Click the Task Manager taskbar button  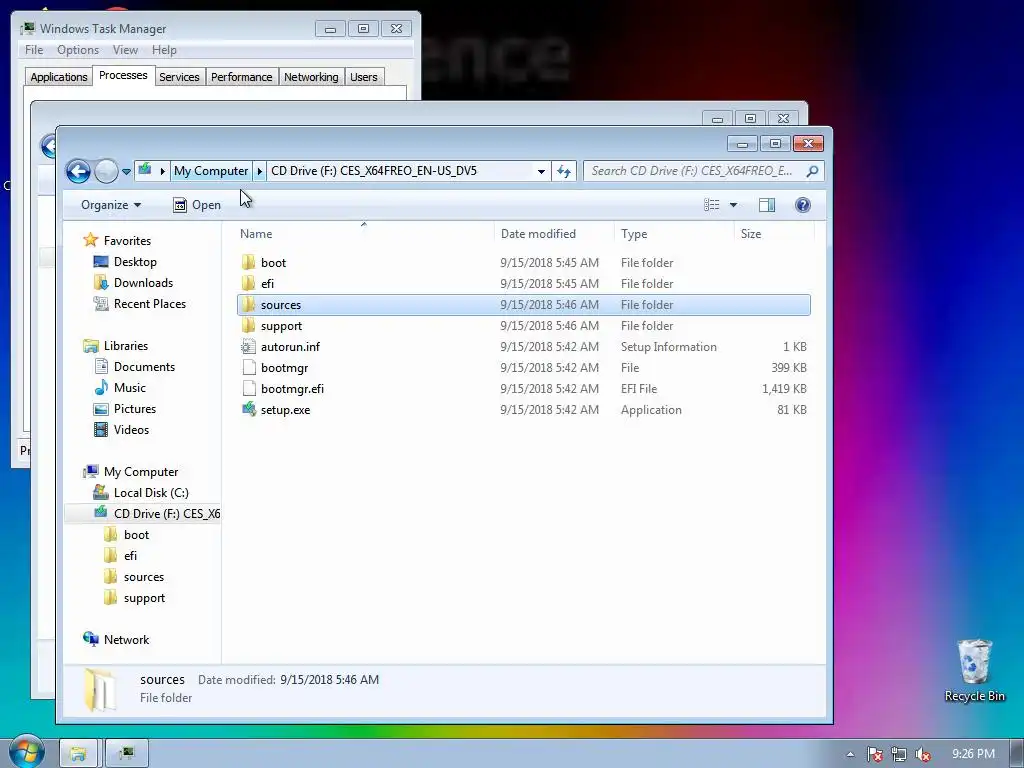127,754
